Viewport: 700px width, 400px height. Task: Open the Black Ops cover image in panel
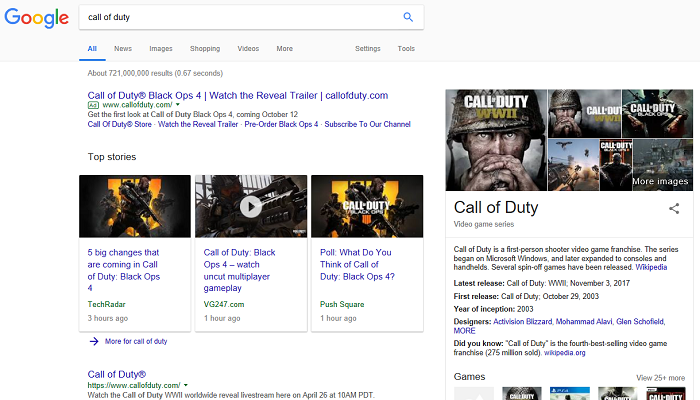657,113
